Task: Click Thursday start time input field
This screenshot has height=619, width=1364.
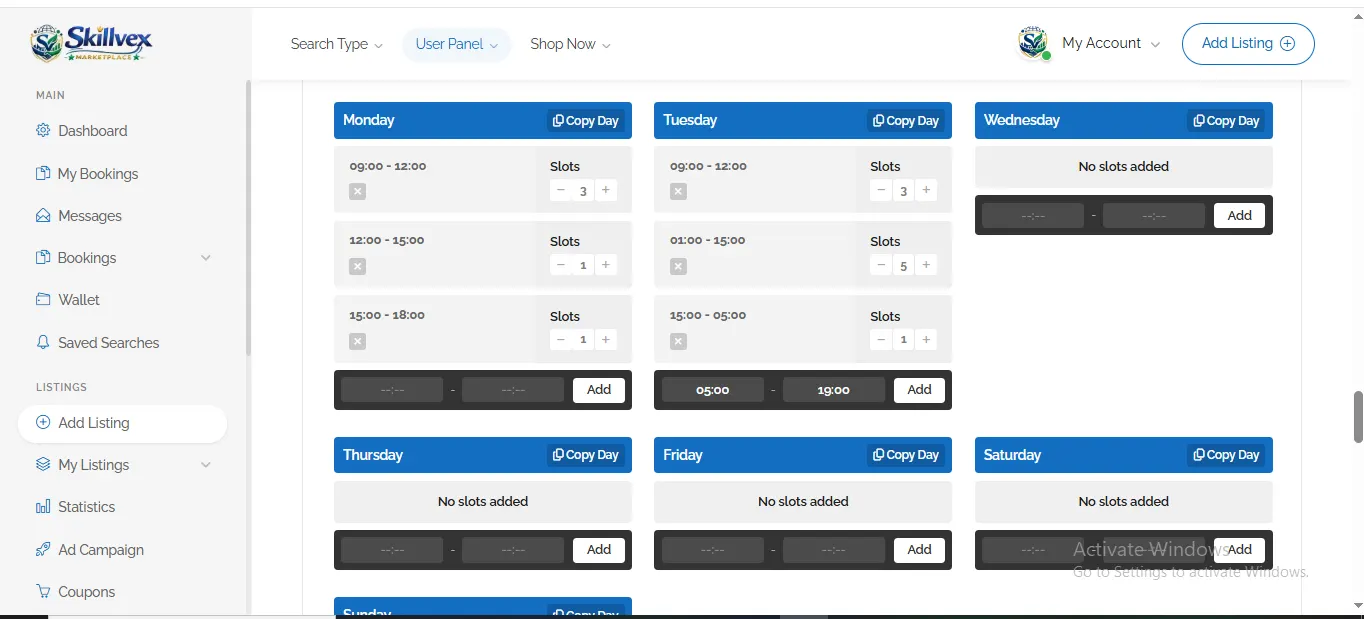Action: tap(392, 550)
